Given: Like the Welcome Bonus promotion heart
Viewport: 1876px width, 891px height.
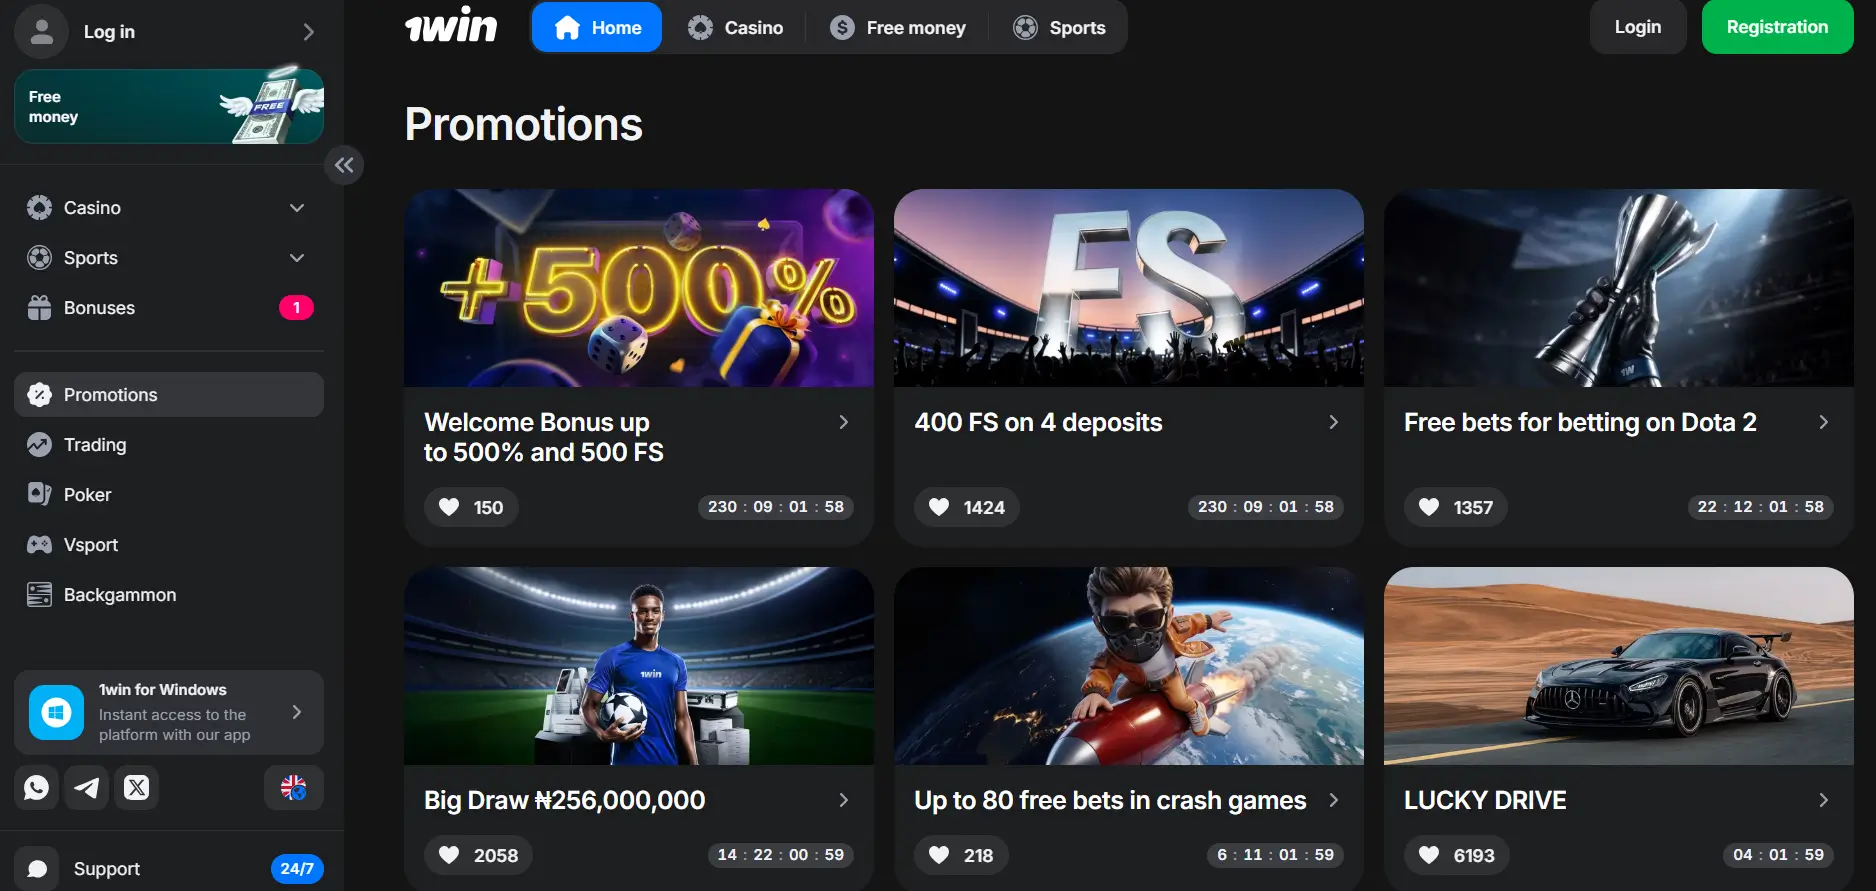Looking at the screenshot, I should [x=449, y=507].
